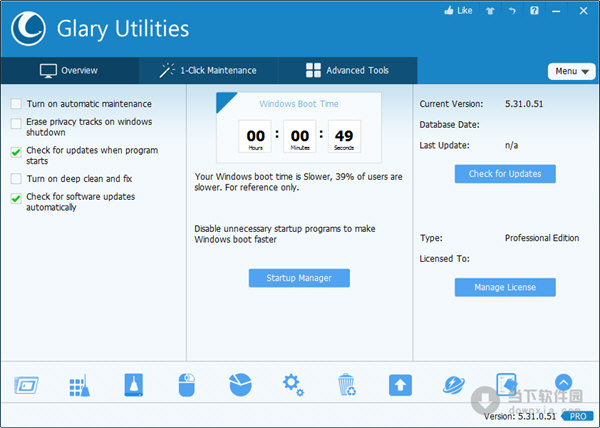Open the Software Update upload arrow icon
This screenshot has height=428, width=600.
400,385
